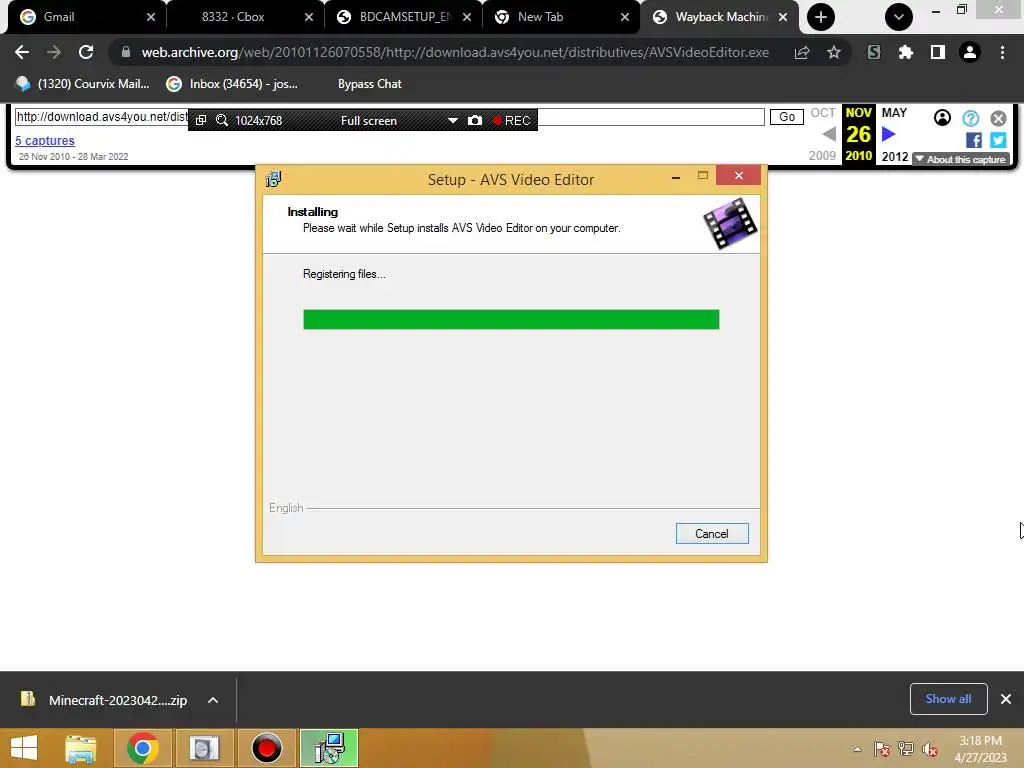The image size is (1024, 768).
Task: Jump to next capture arrow (2012)
Action: point(888,135)
